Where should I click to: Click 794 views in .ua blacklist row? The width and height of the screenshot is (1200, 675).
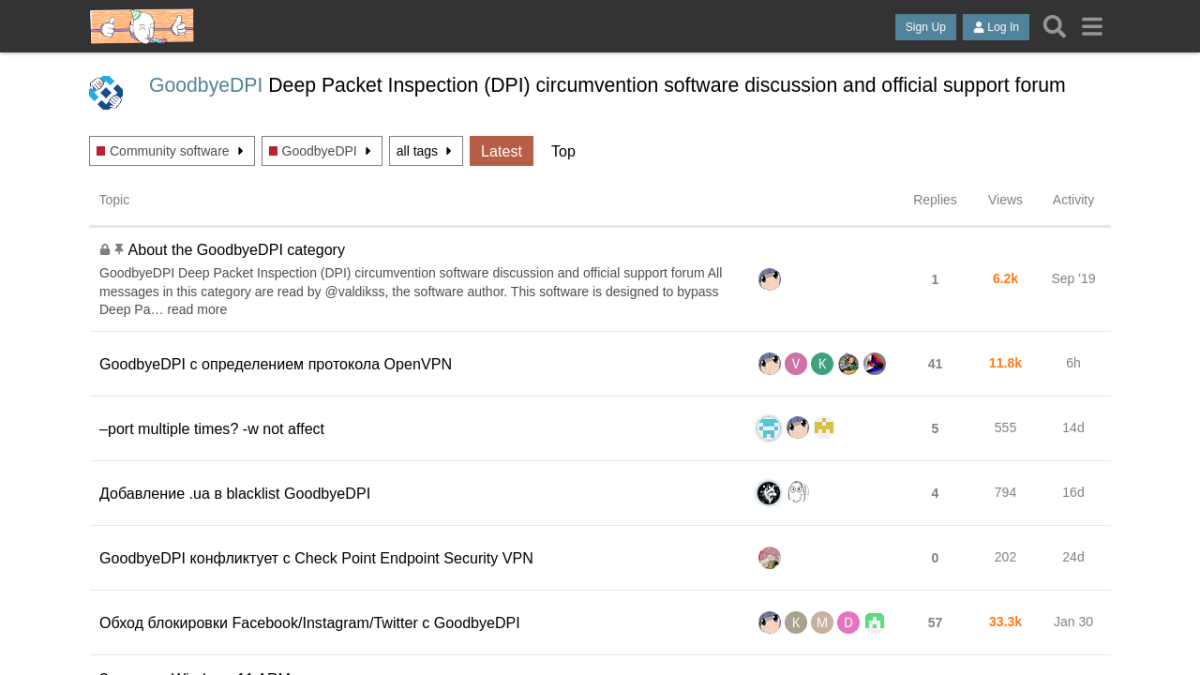[x=1005, y=493]
